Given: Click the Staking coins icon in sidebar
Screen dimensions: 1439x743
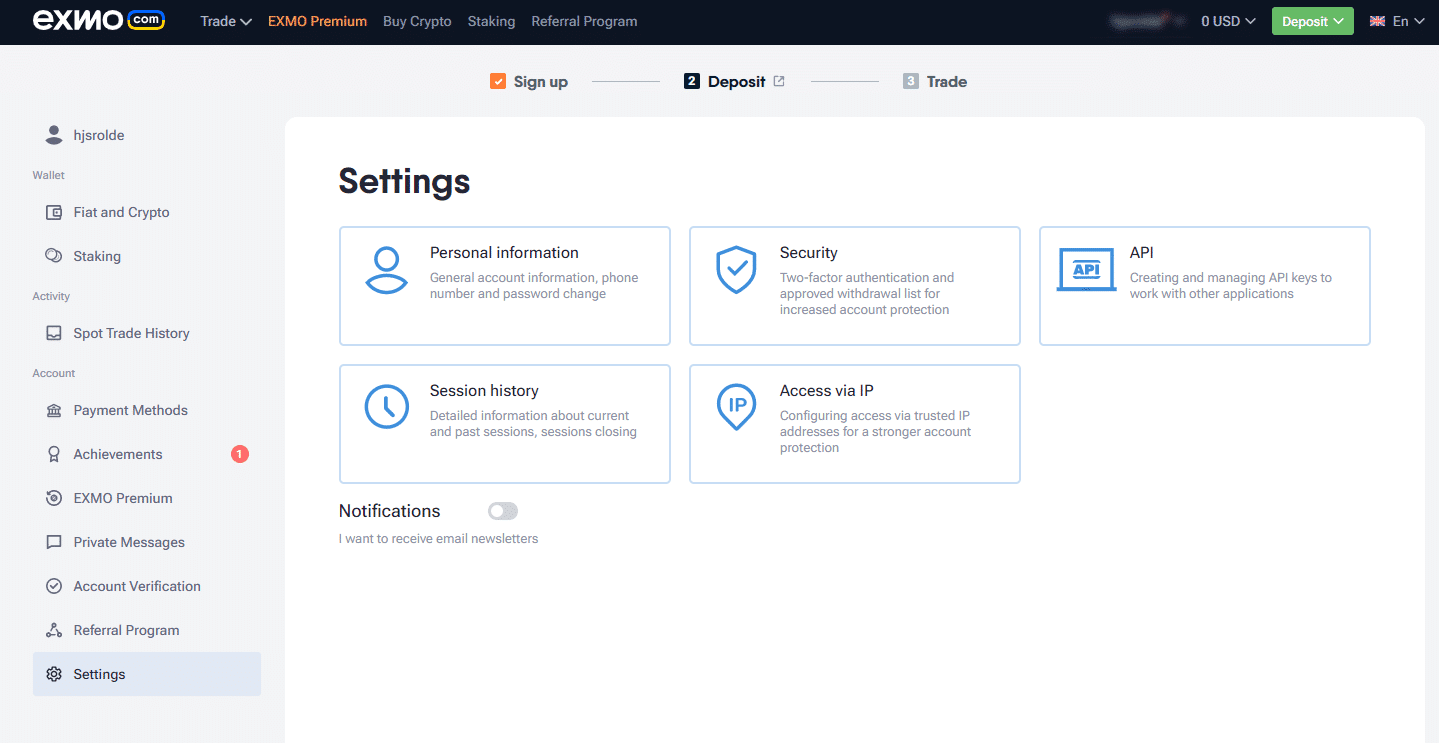Looking at the screenshot, I should coord(54,256).
